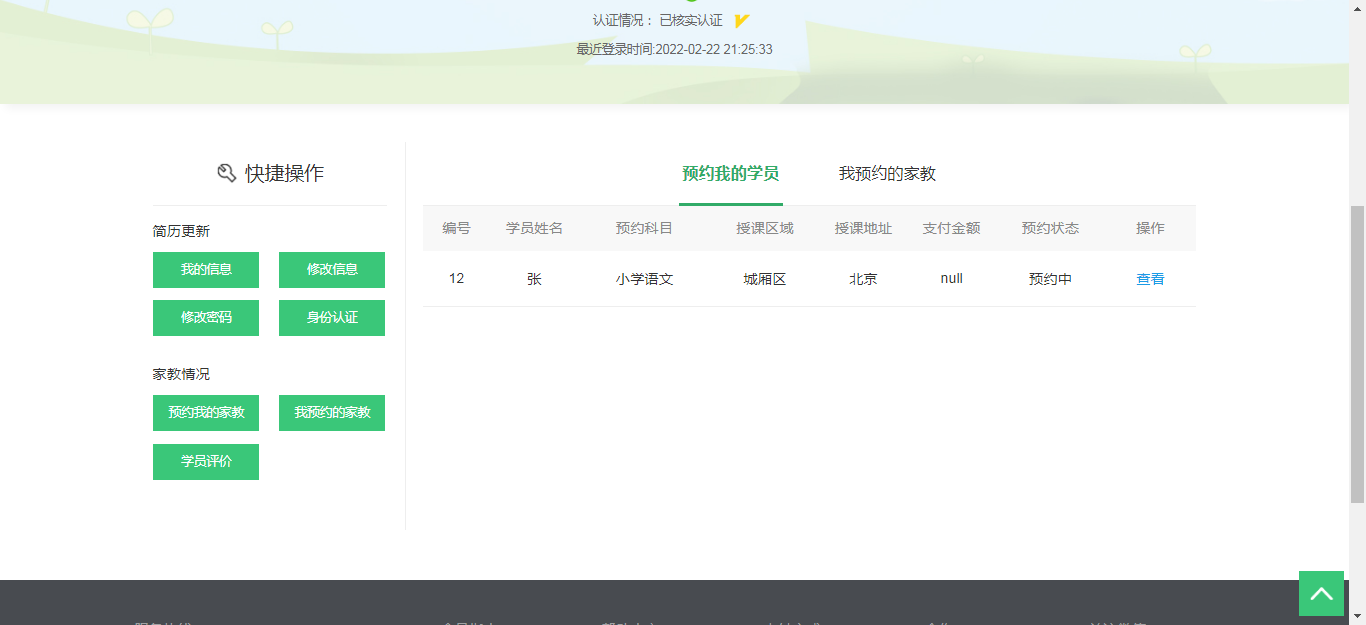The height and width of the screenshot is (625, 1366).
Task: Open 我的信息 in quick actions
Action: [206, 270]
